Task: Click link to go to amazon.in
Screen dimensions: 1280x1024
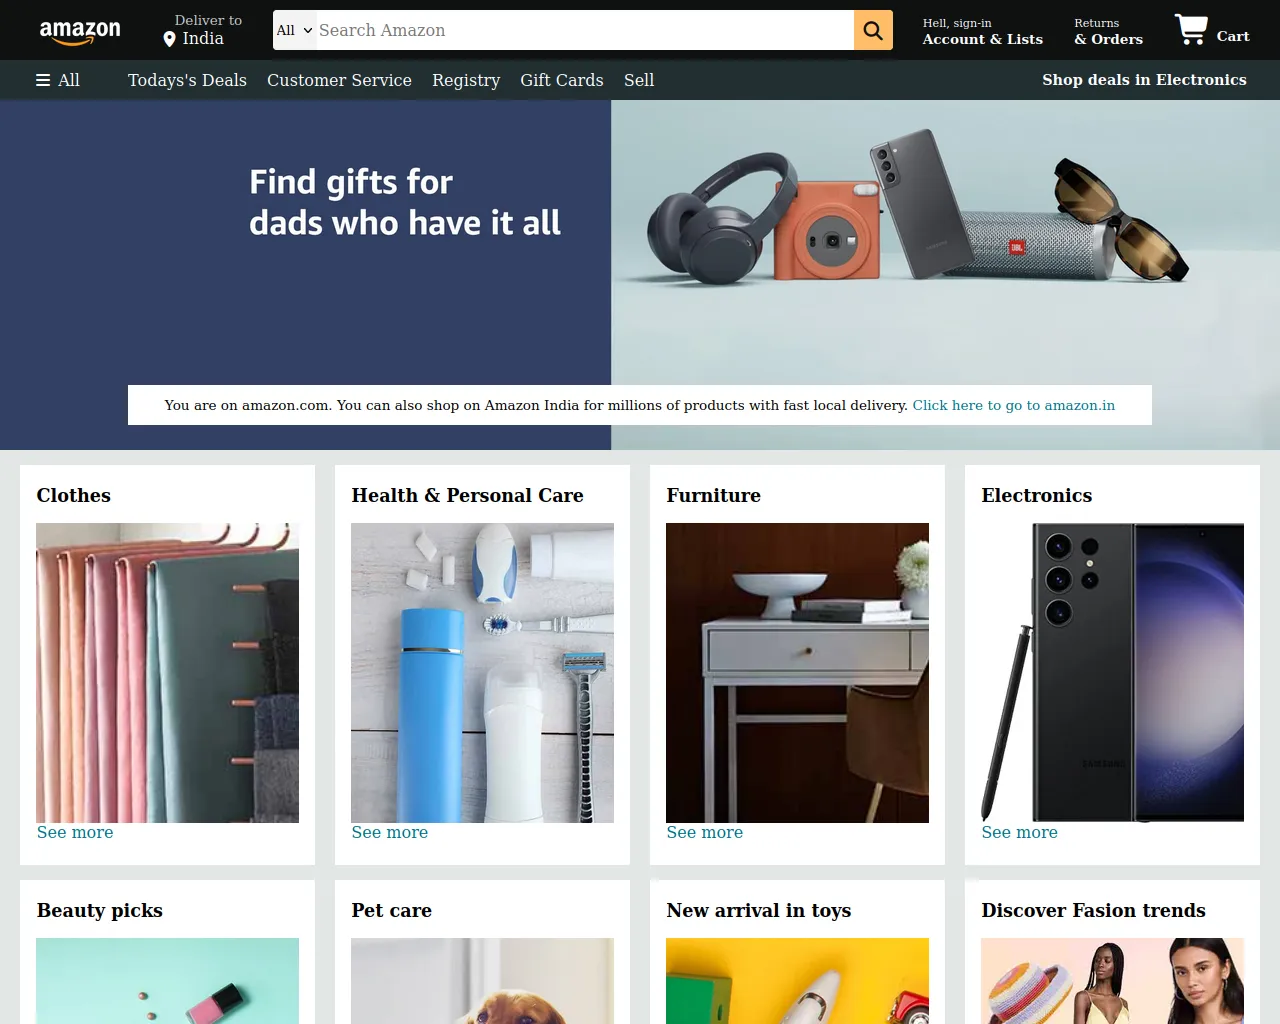Action: [x=1013, y=405]
